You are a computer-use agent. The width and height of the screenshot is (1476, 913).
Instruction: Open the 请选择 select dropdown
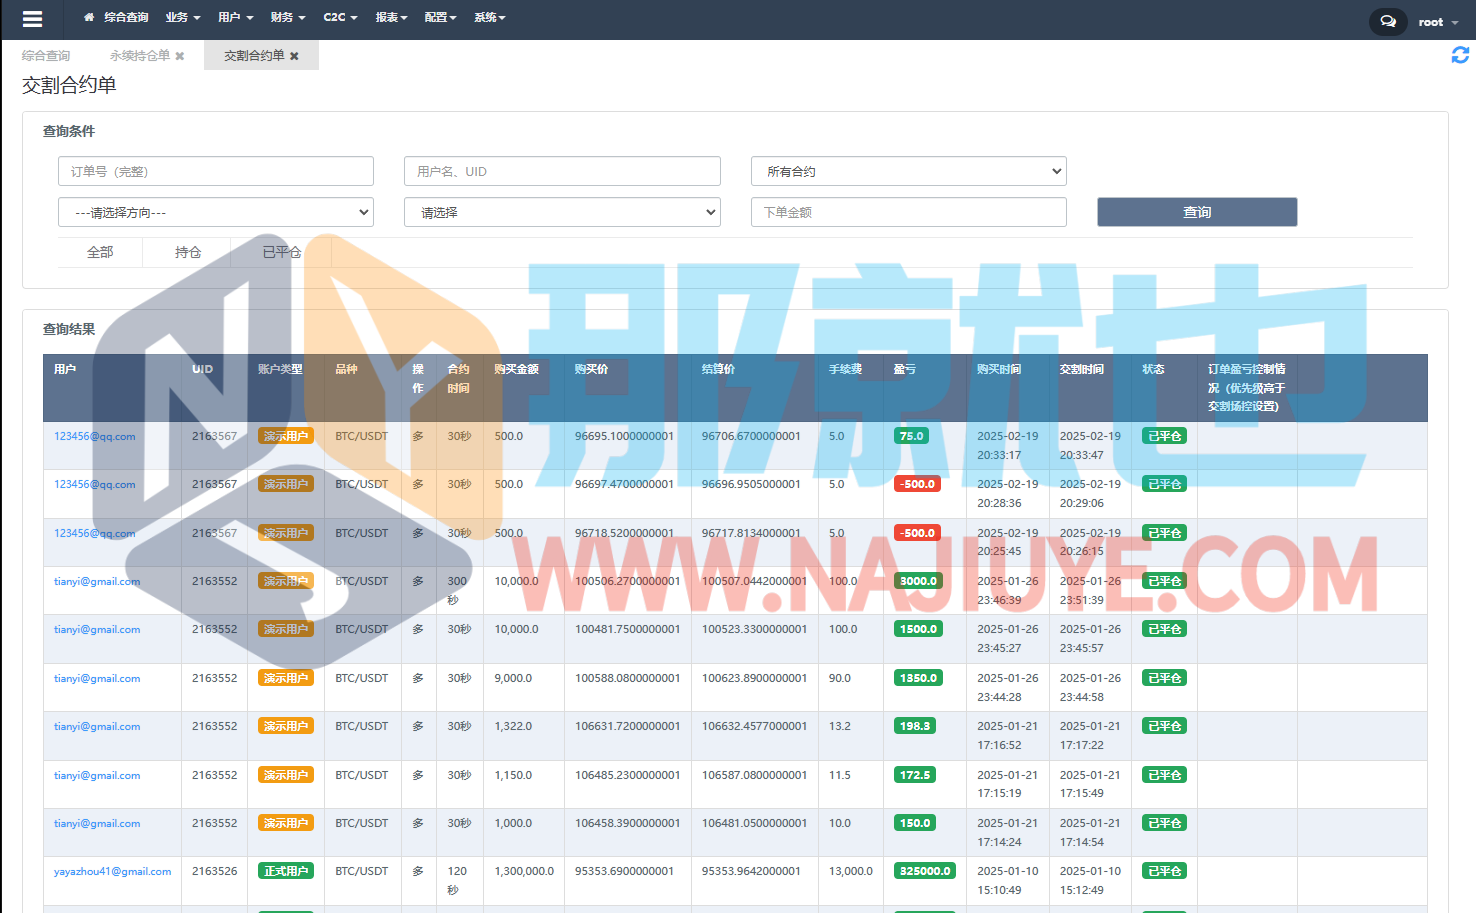pos(562,212)
